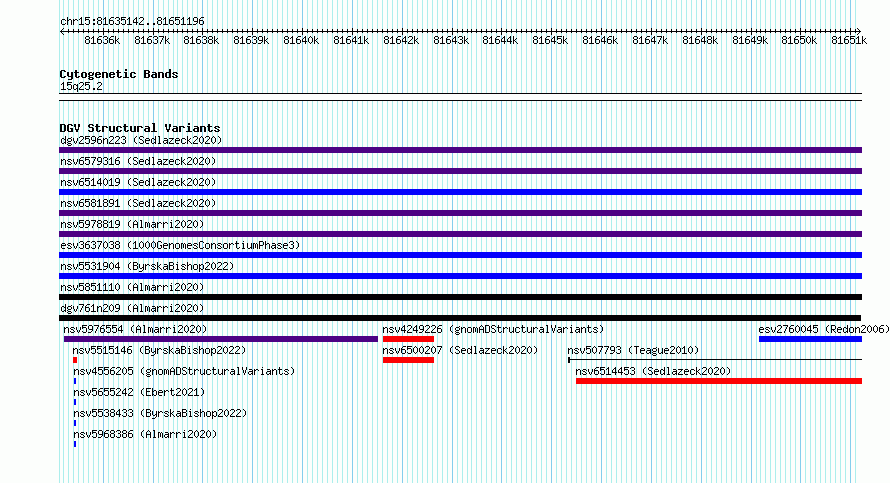Click the Cytogenetic Bands track title
890x483 pixels.
(119, 74)
